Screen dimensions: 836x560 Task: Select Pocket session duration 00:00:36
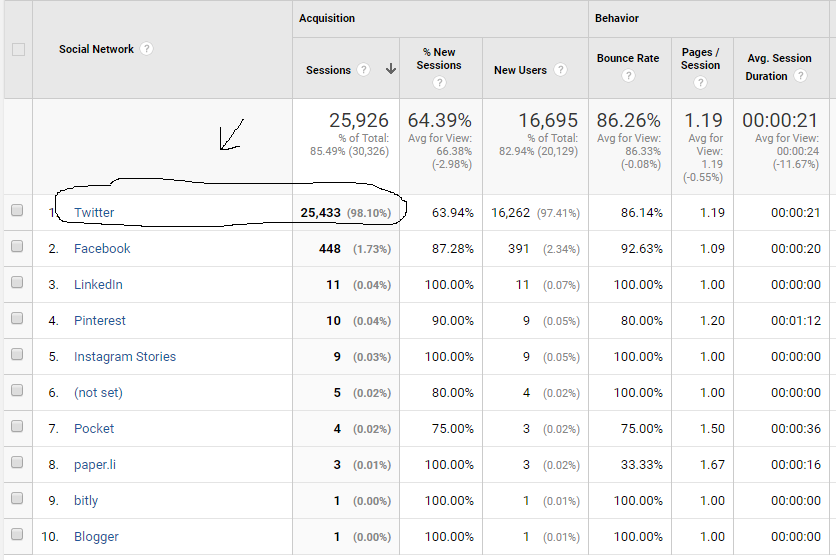point(795,428)
